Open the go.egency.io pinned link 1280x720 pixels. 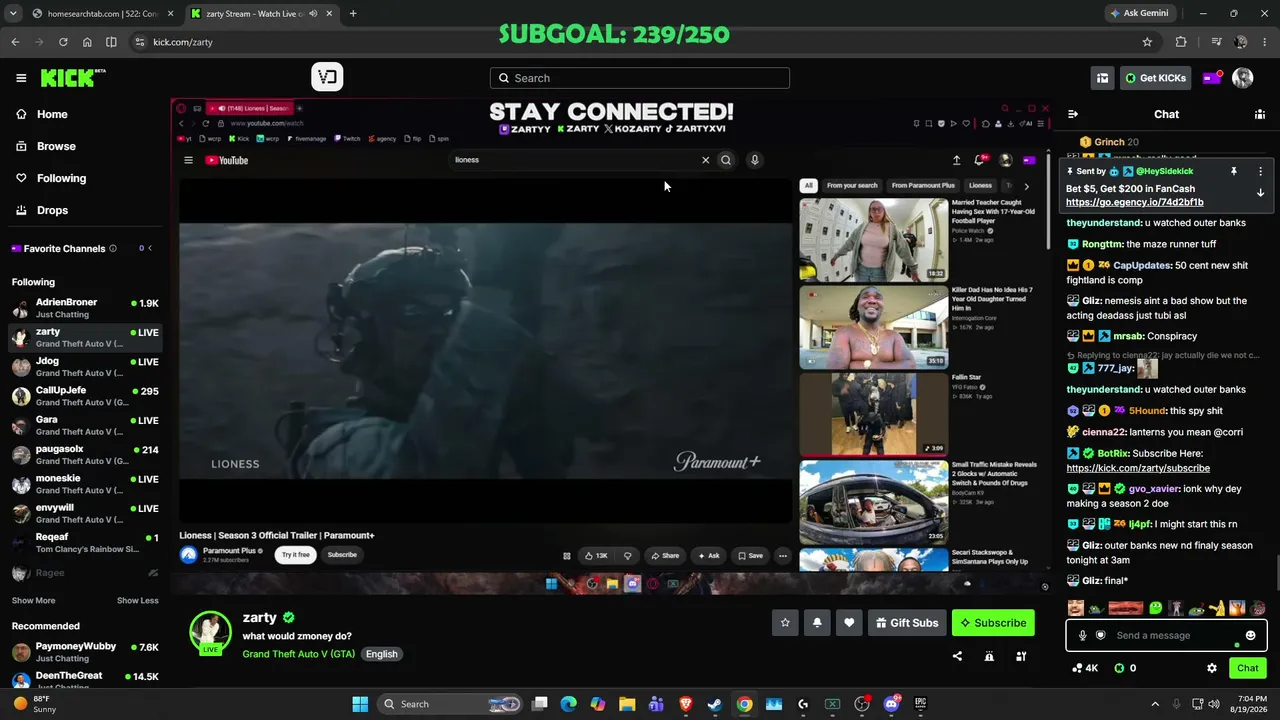[1134, 202]
